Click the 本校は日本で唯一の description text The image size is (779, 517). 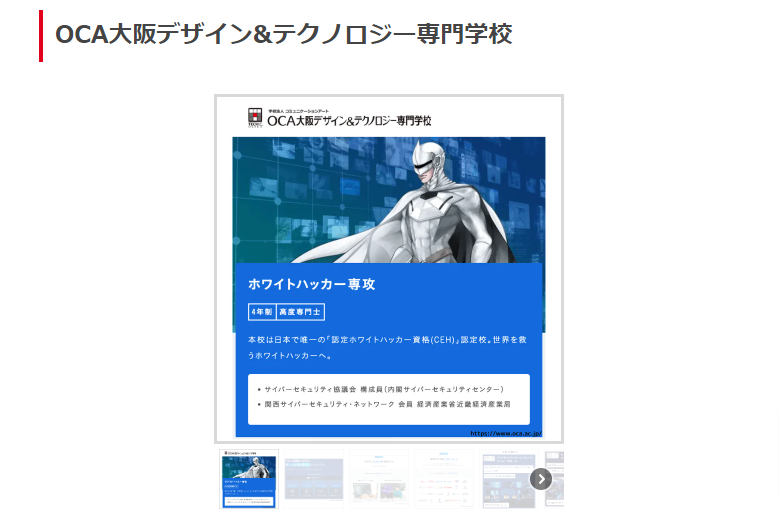click(x=388, y=348)
